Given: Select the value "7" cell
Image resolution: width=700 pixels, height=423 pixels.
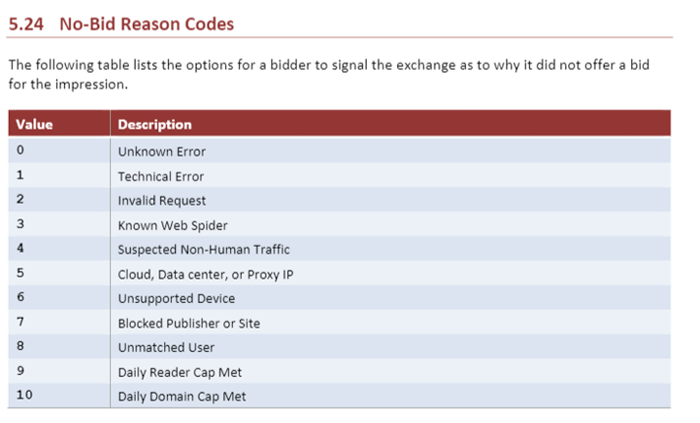Looking at the screenshot, I should [21, 323].
